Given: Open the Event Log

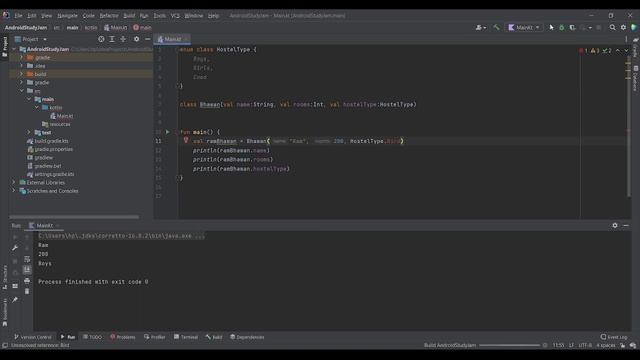Looking at the screenshot, I should 614,337.
